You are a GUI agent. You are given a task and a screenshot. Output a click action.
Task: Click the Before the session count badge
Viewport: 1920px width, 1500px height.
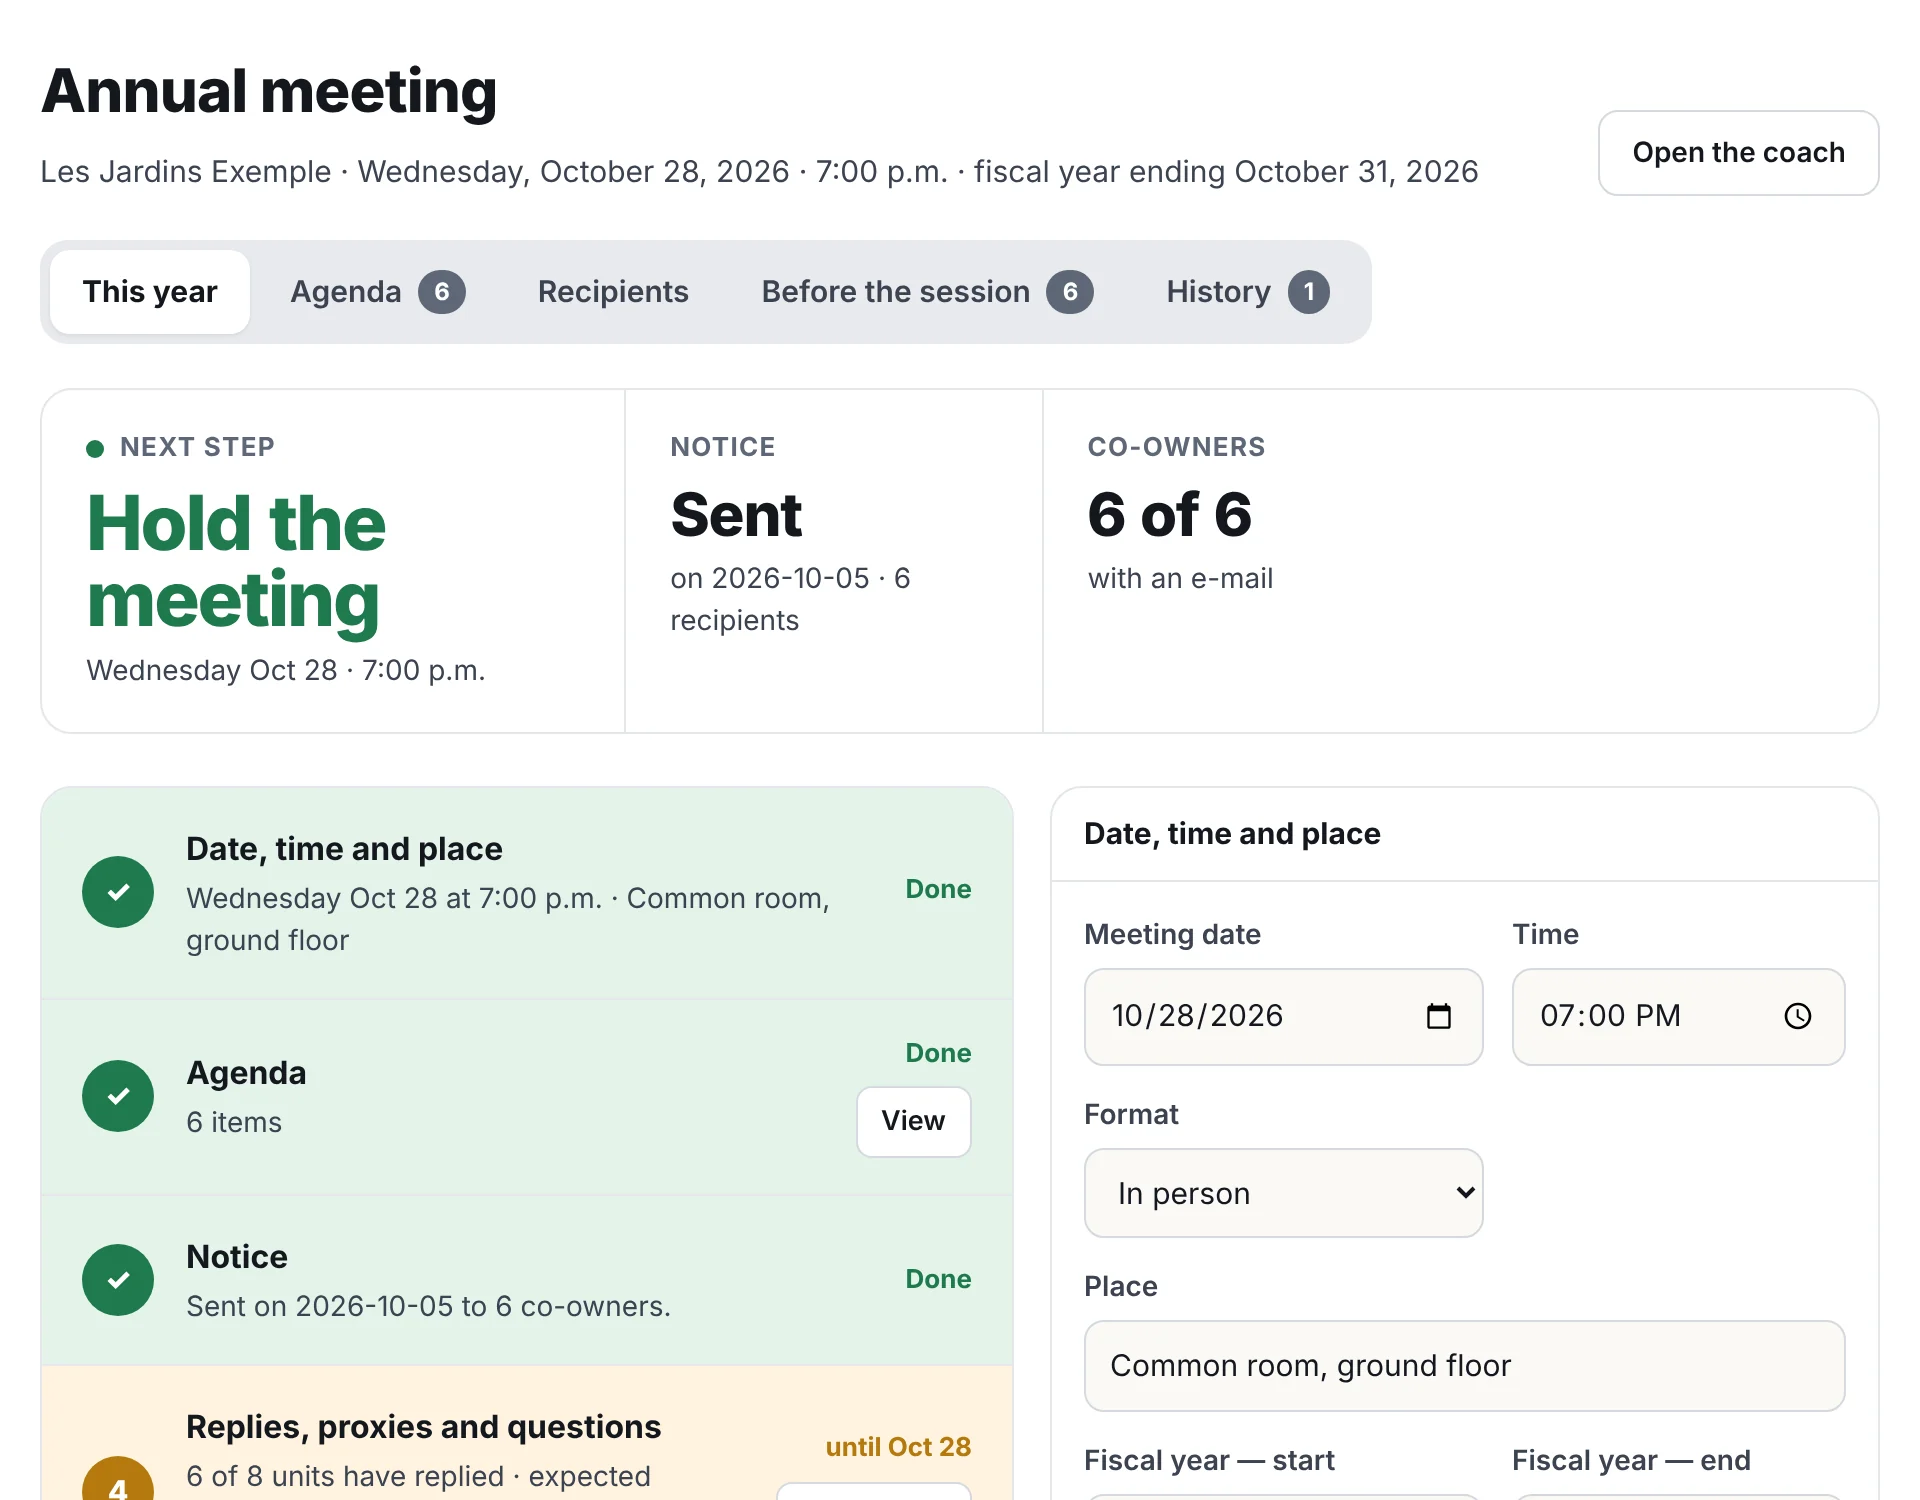1070,292
